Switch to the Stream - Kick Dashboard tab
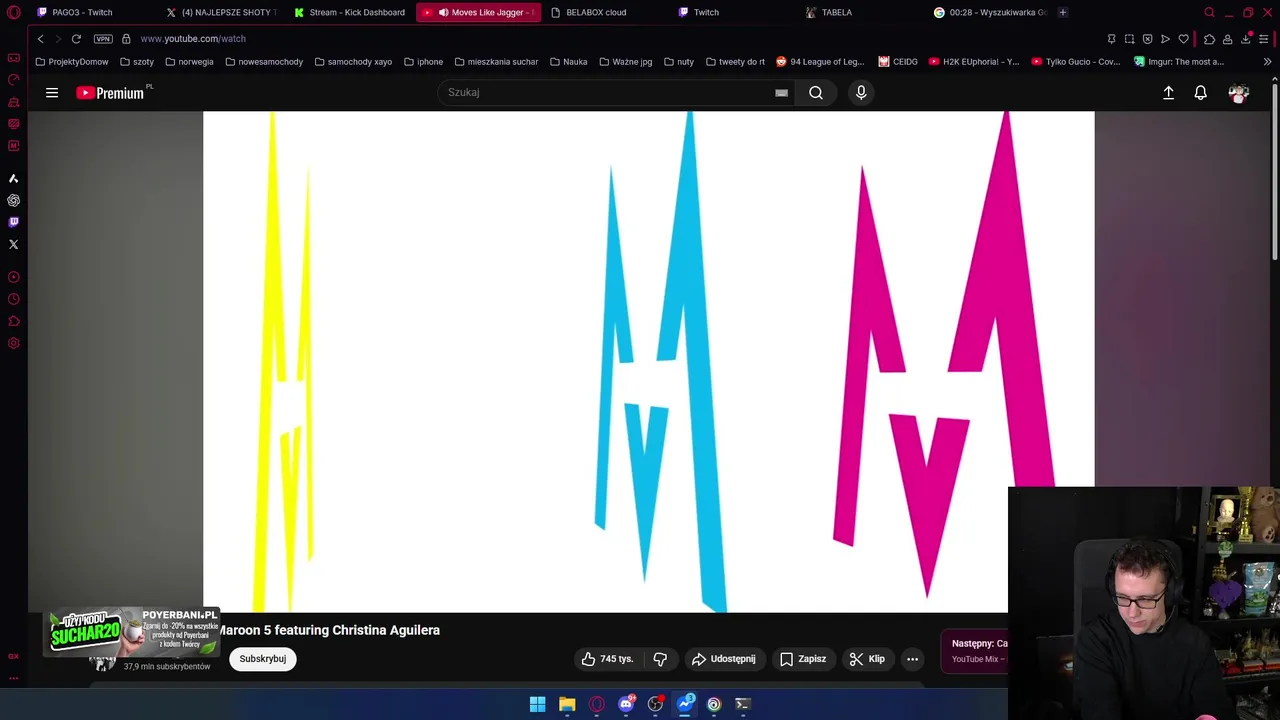1280x720 pixels. tap(350, 12)
